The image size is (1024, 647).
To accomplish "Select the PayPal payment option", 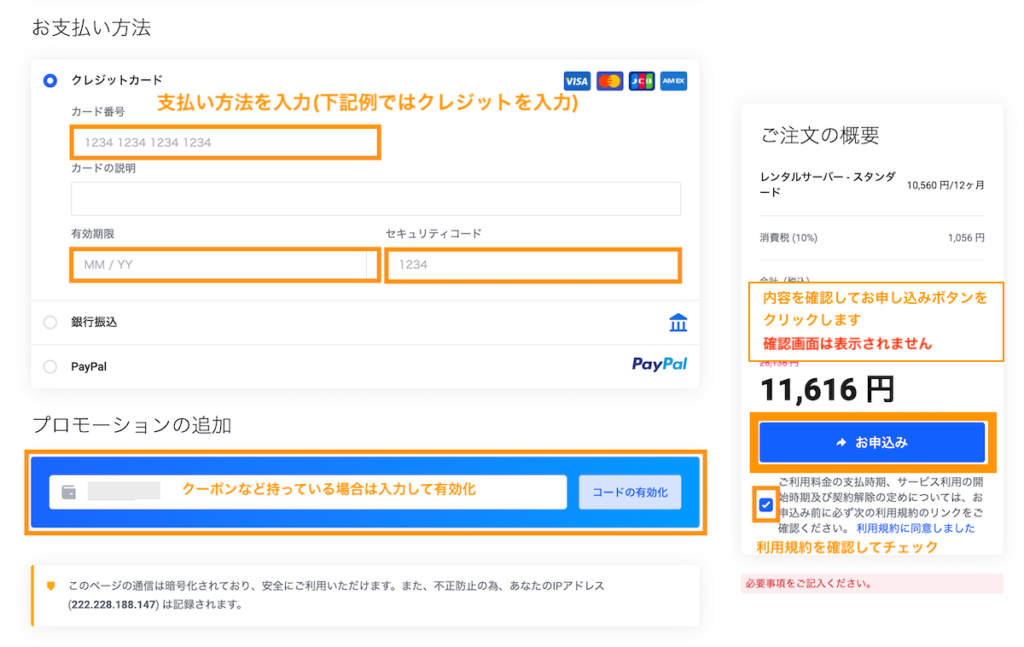I will click(50, 366).
